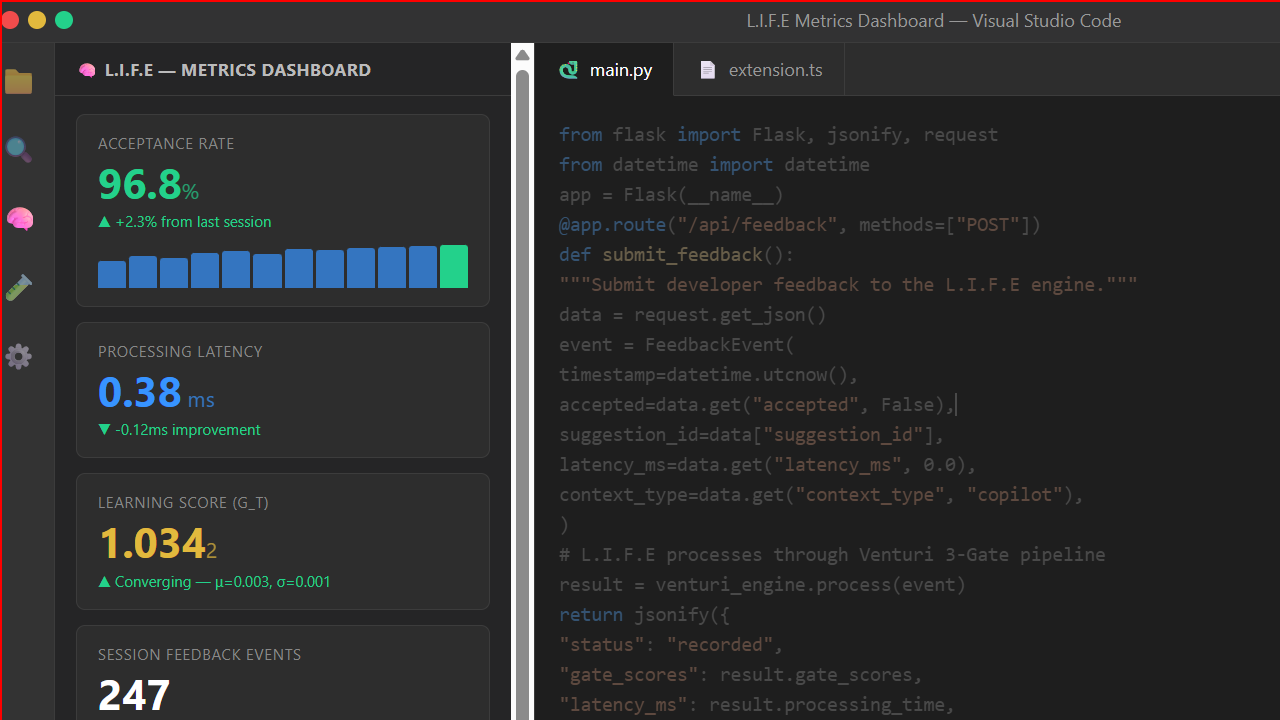1280x720 pixels.
Task: Switch to the extension.ts tab
Action: point(759,70)
